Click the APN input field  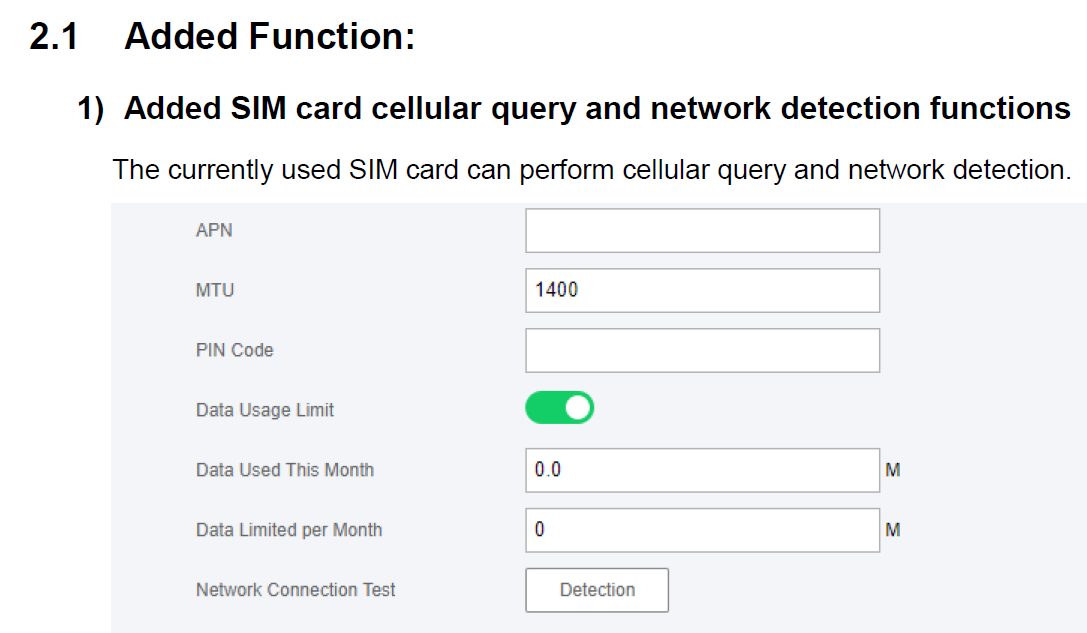coord(702,230)
